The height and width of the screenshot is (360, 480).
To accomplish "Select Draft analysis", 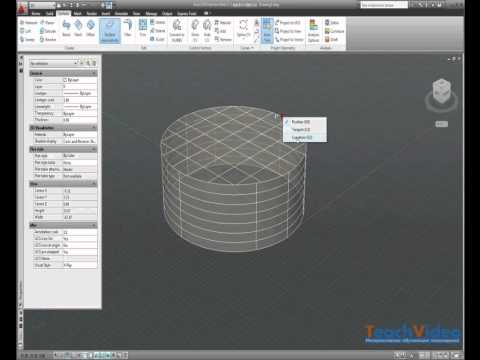I will pyautogui.click(x=331, y=39).
